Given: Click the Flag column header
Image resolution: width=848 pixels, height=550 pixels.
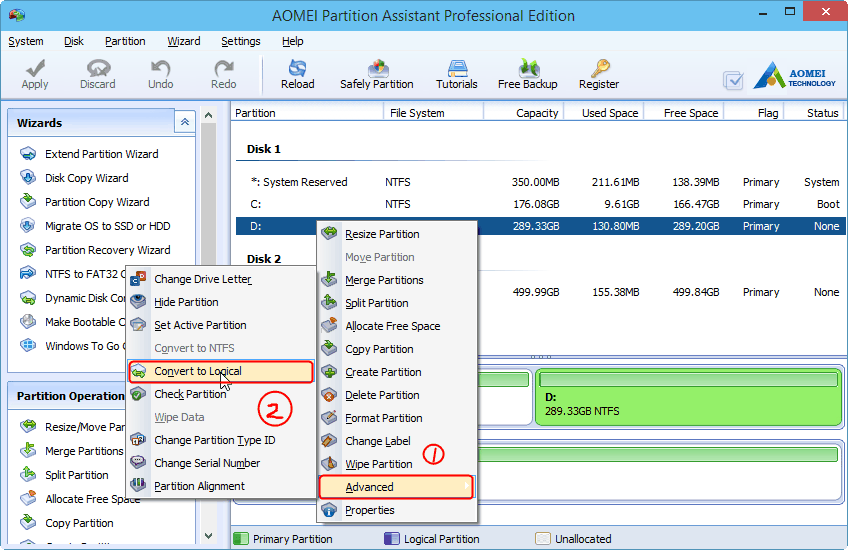Looking at the screenshot, I should point(754,113).
